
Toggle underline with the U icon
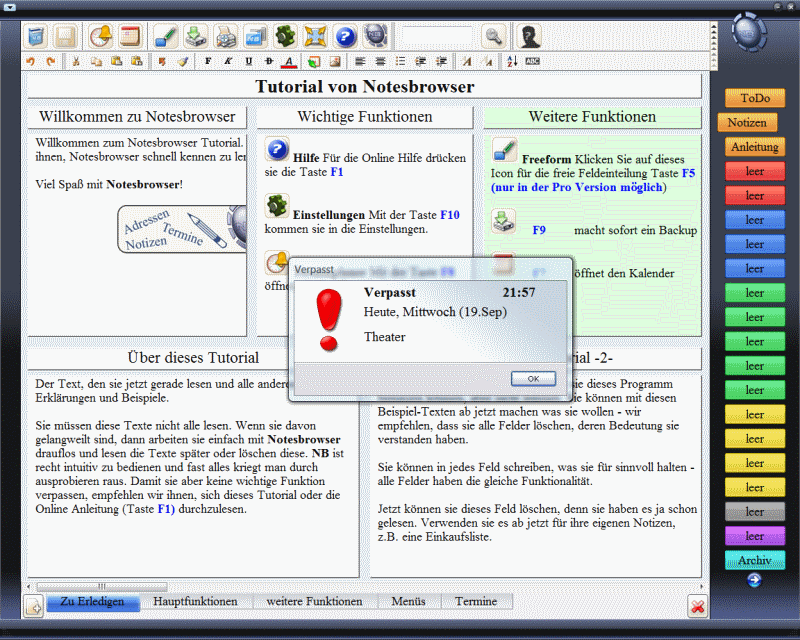tap(248, 61)
